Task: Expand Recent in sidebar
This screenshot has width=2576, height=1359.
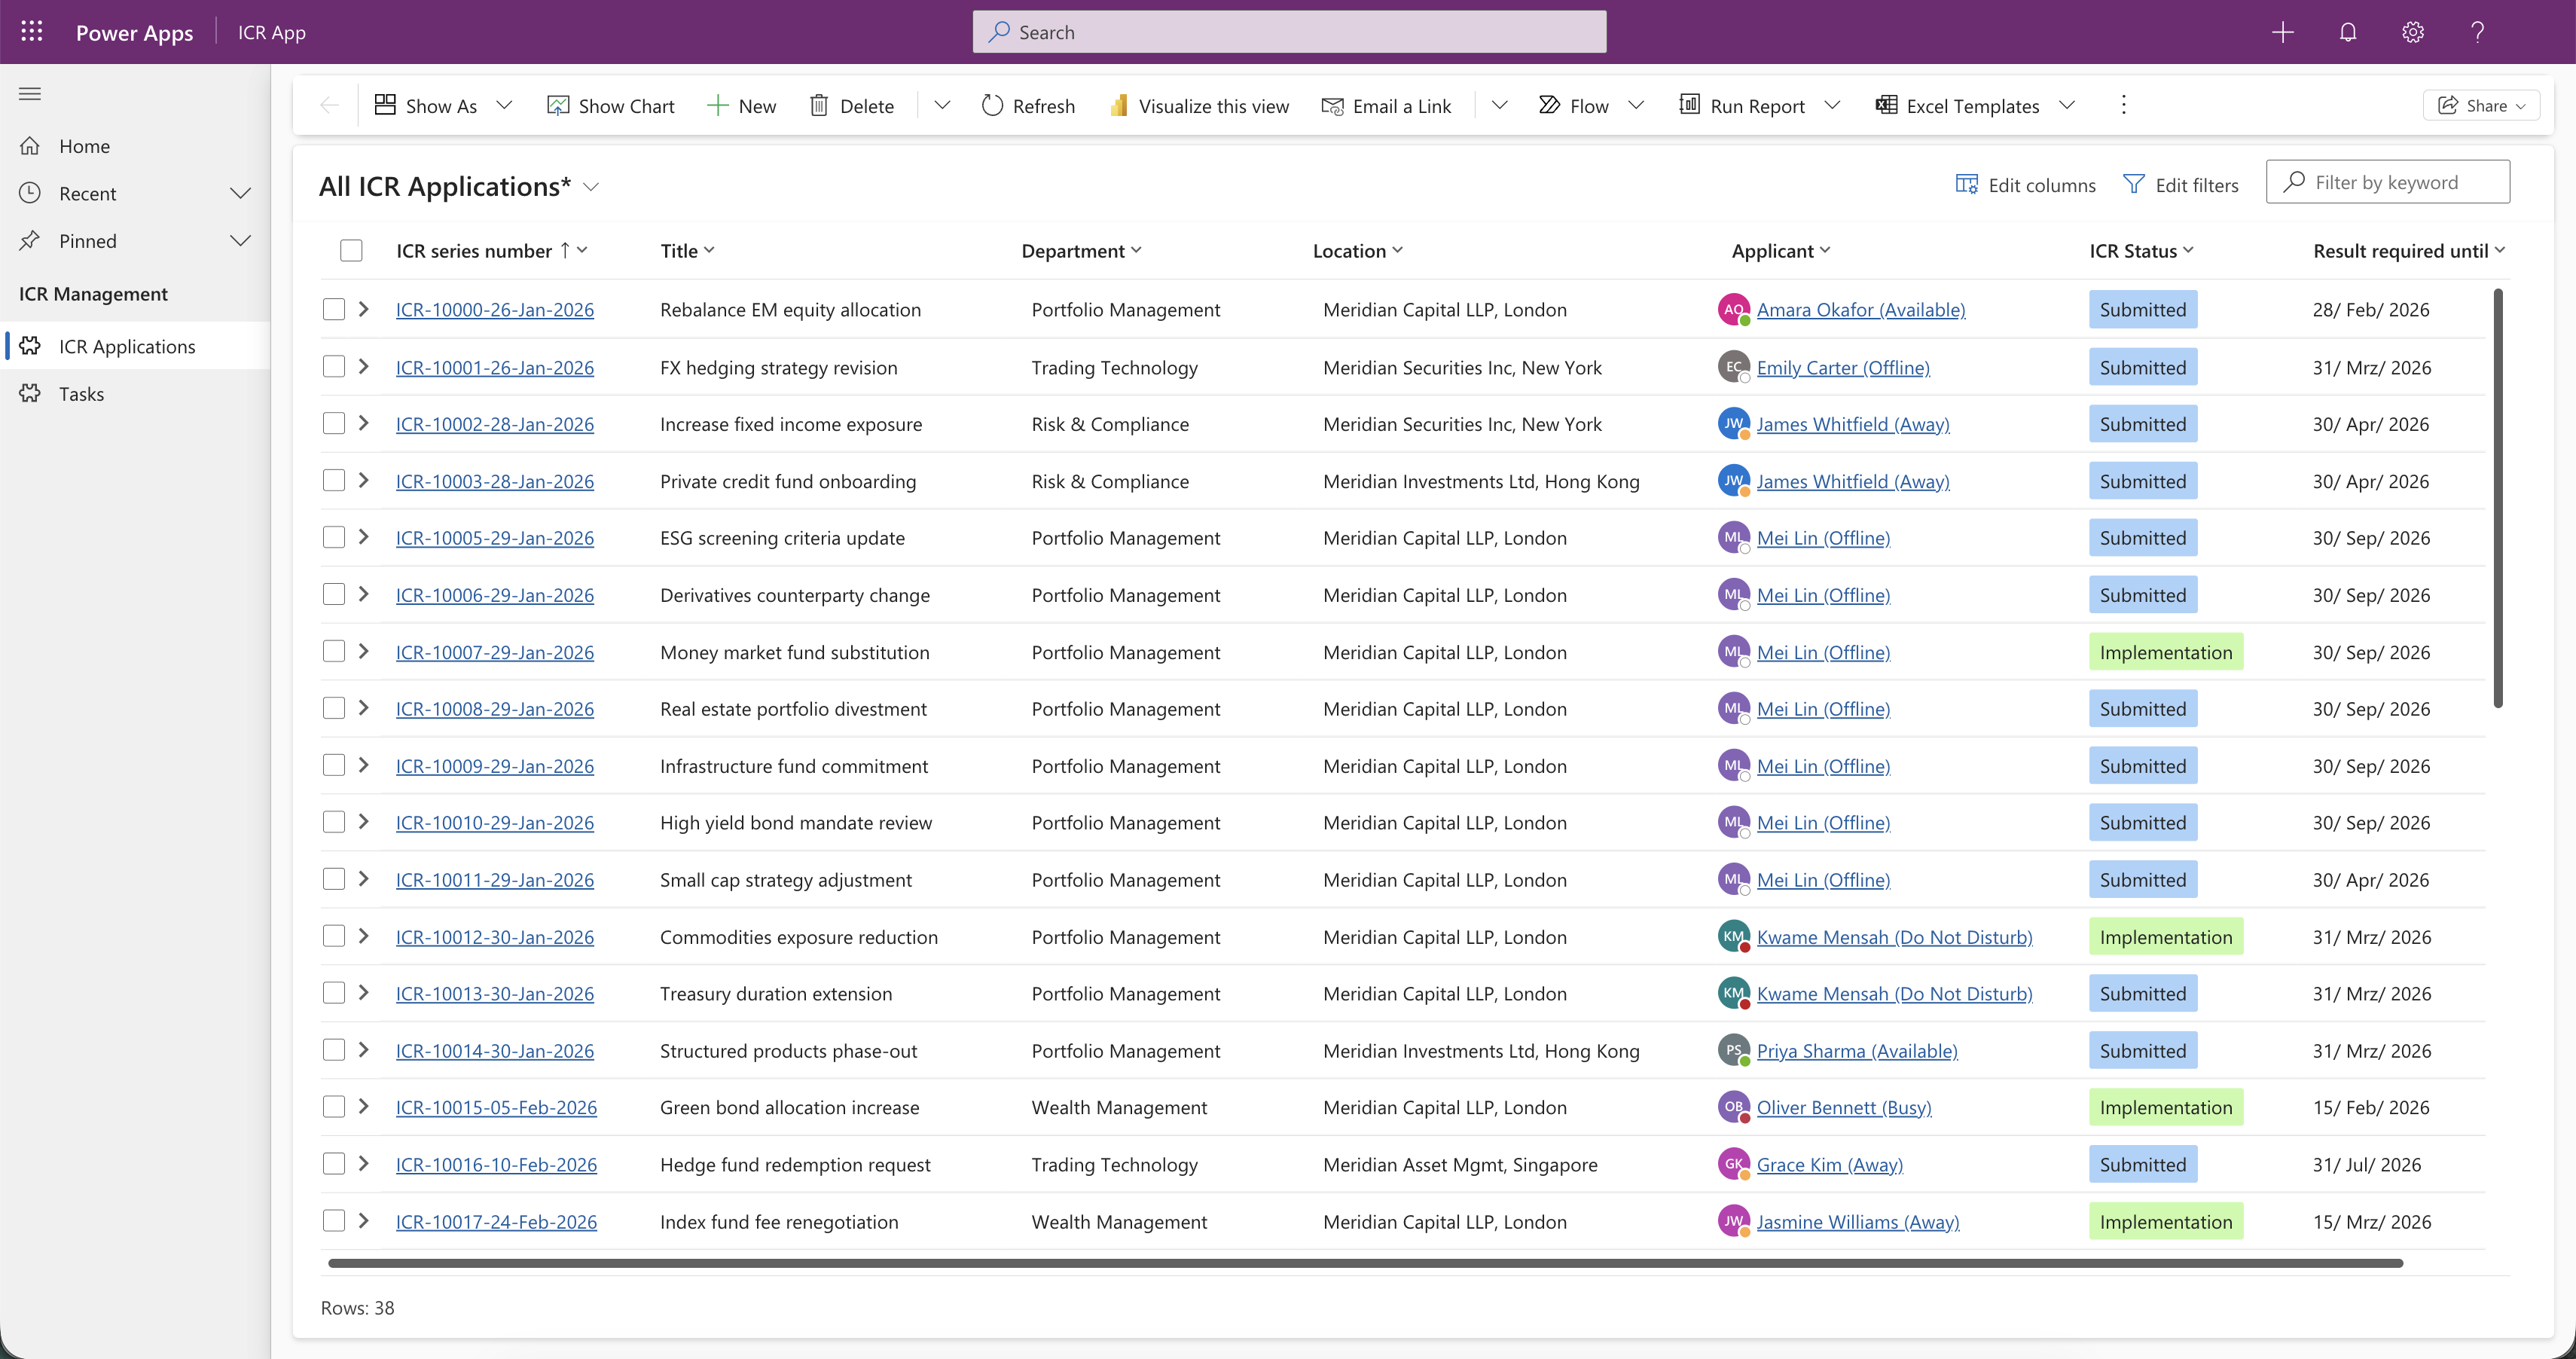Action: (x=240, y=193)
